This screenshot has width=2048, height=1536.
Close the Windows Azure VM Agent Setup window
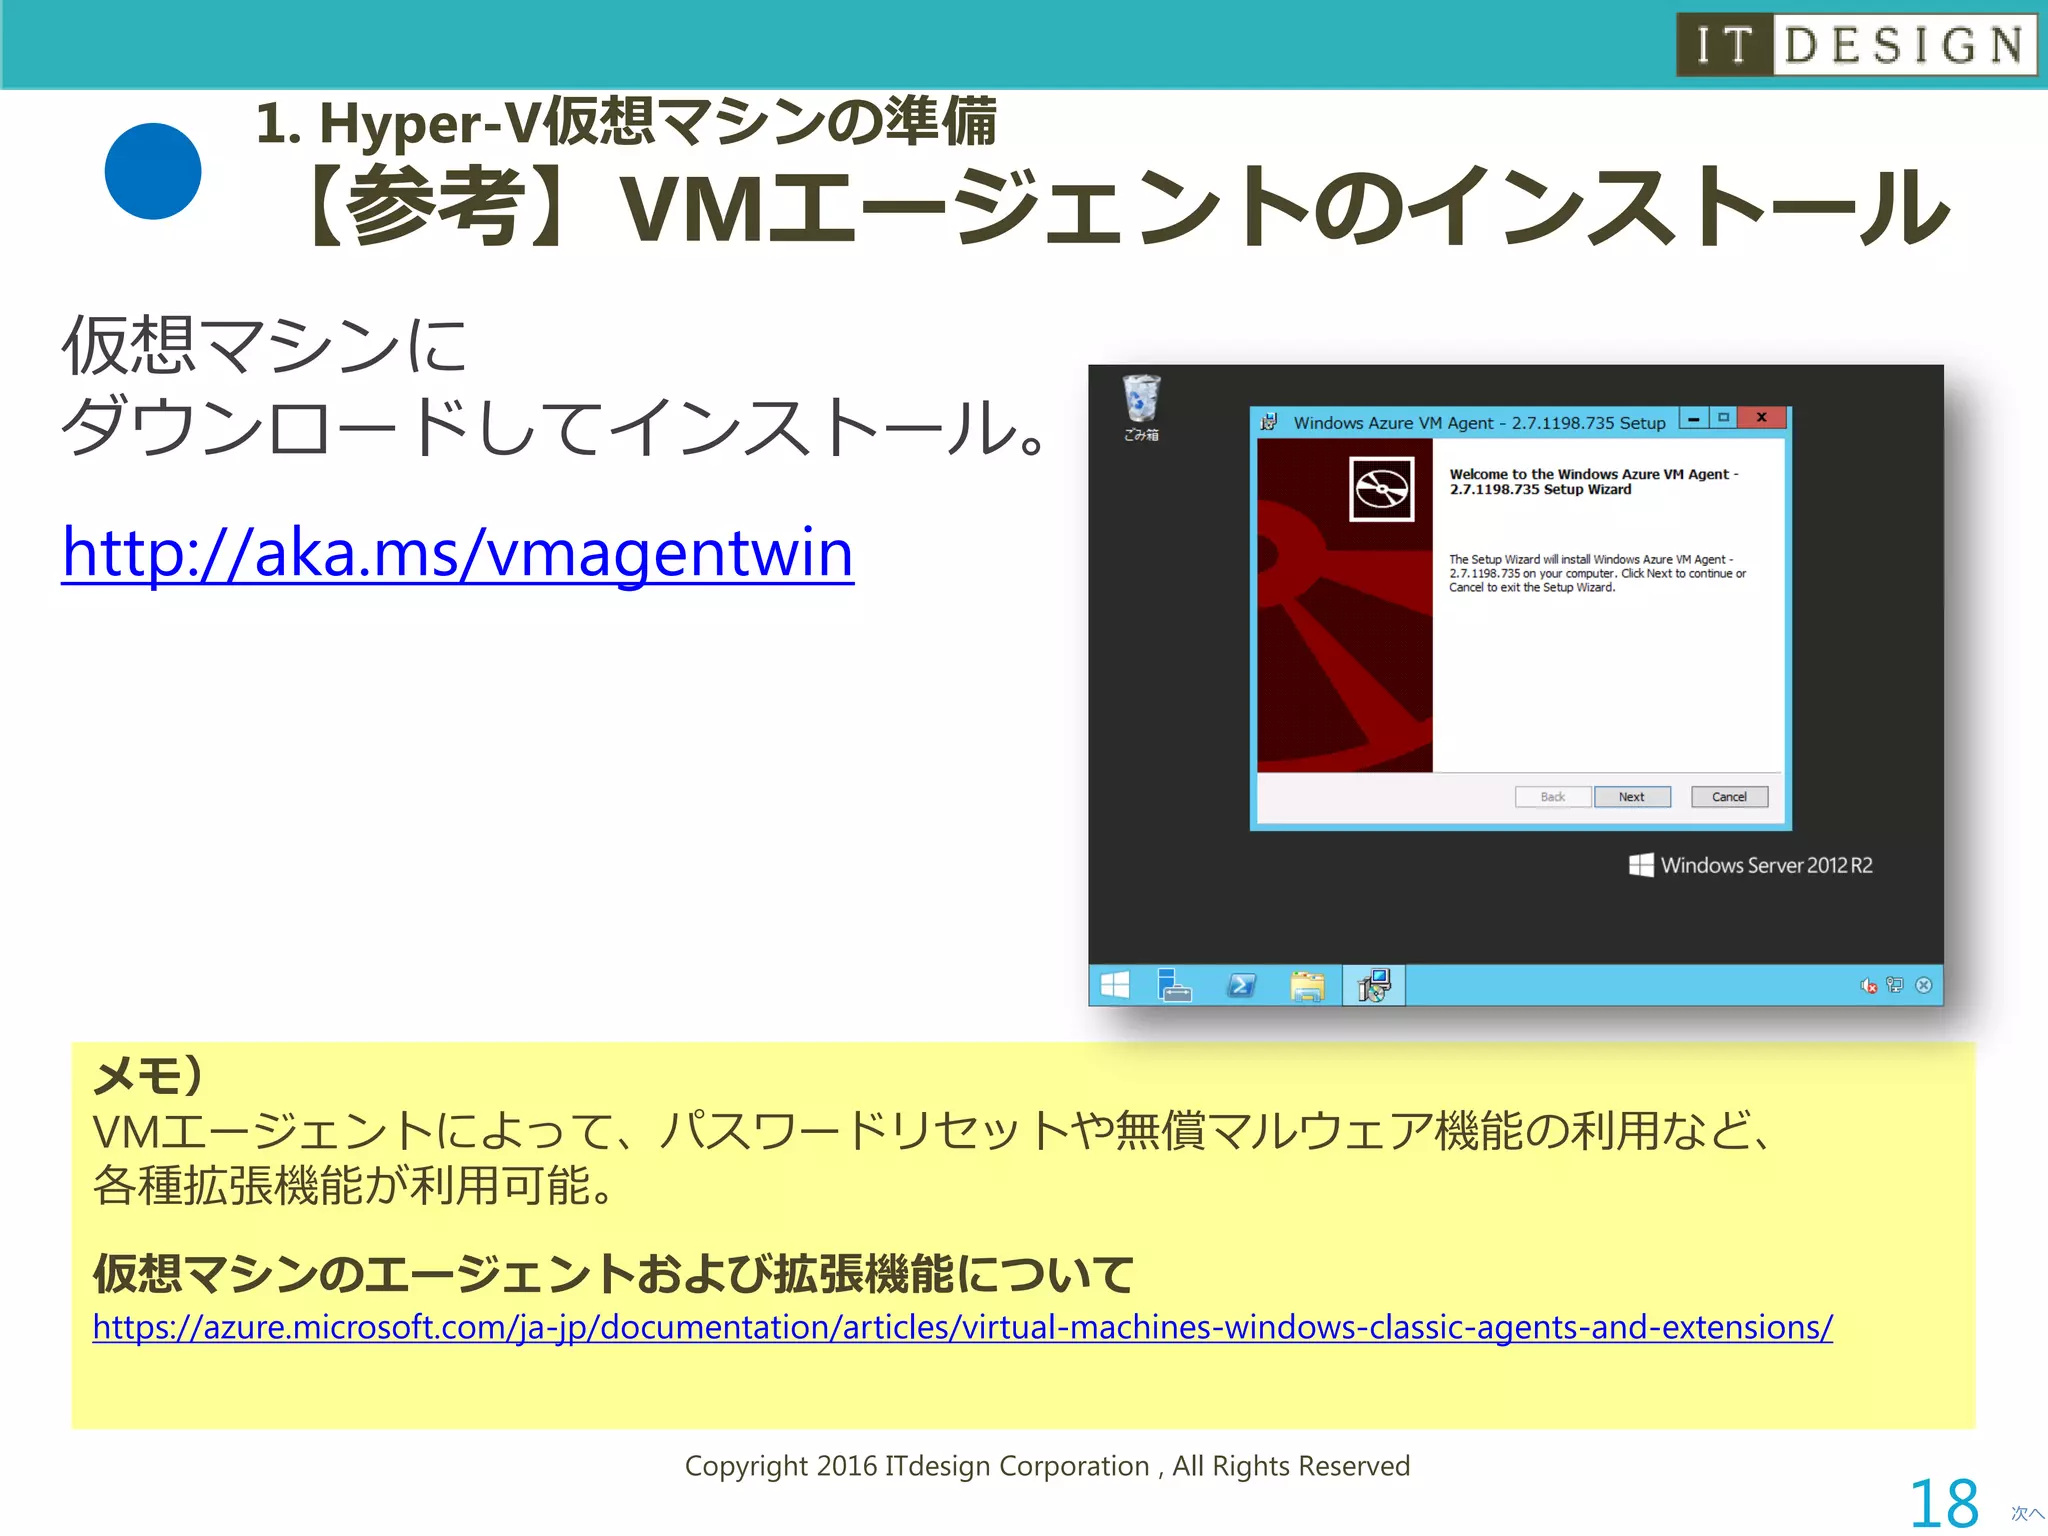point(1762,418)
